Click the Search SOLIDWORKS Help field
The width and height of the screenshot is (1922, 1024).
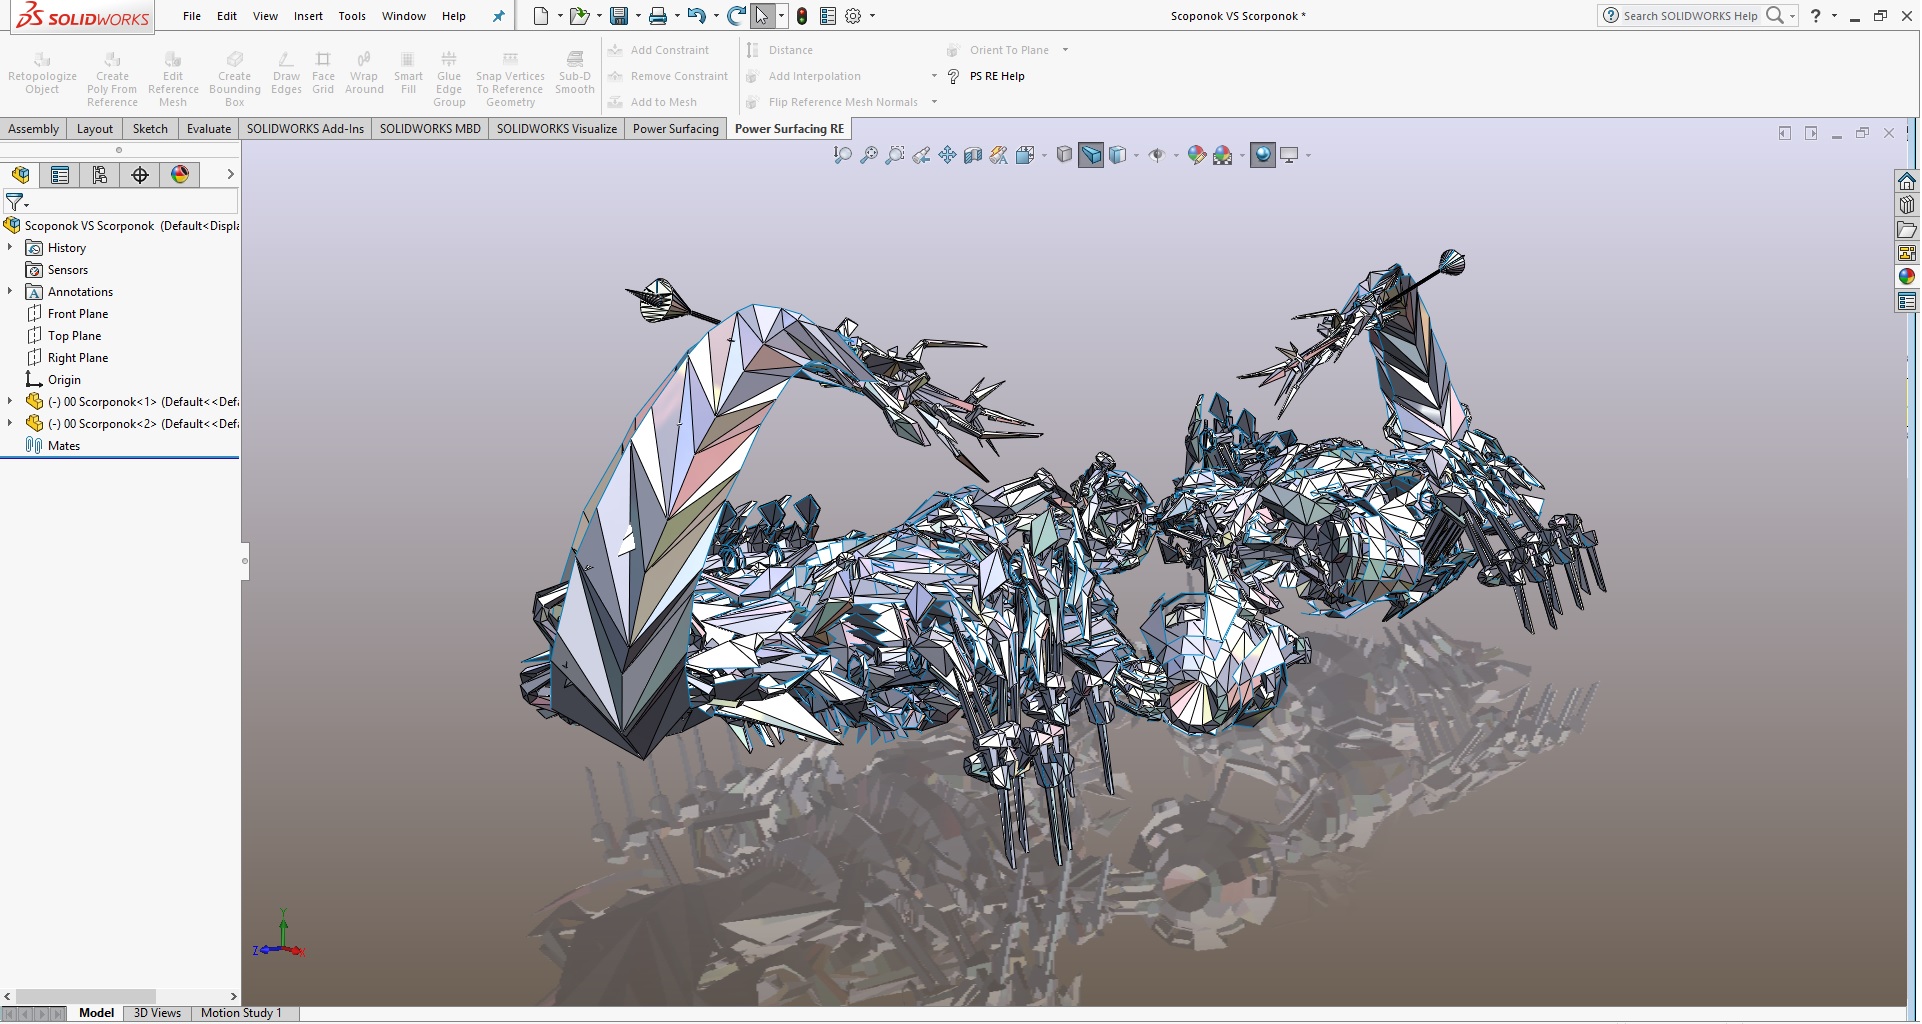pos(1689,16)
